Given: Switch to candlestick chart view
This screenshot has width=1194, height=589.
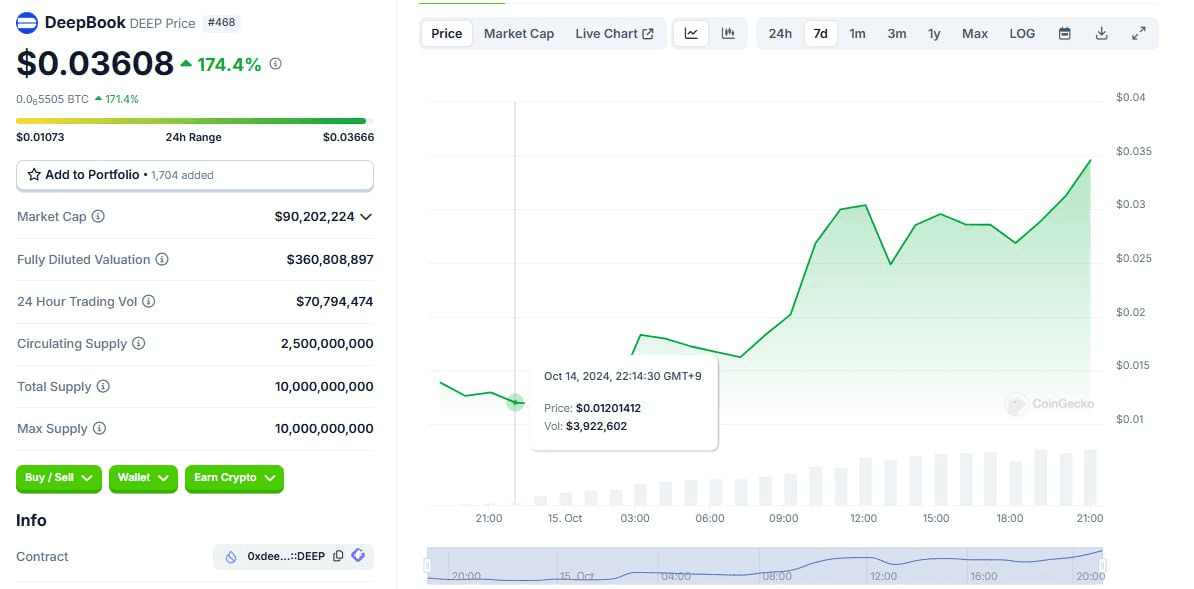Looking at the screenshot, I should coord(728,34).
